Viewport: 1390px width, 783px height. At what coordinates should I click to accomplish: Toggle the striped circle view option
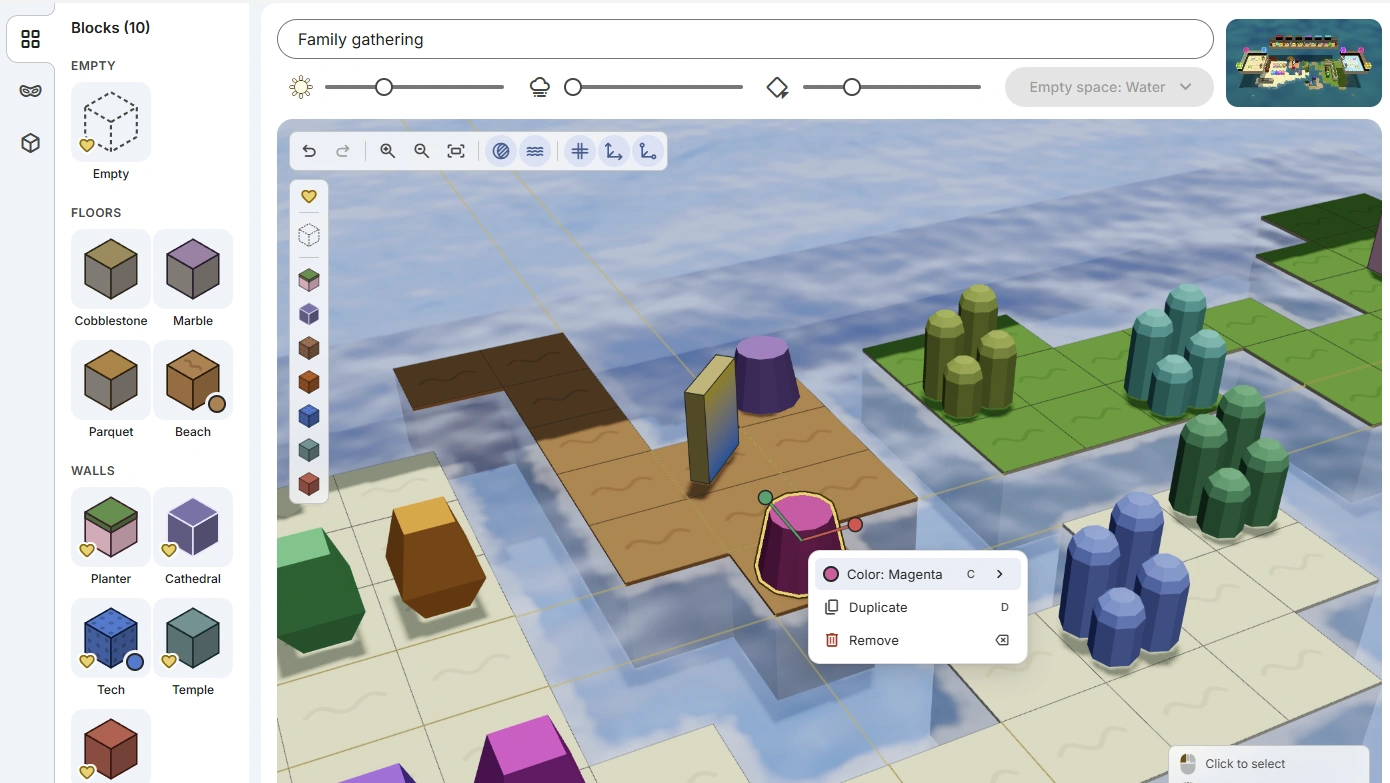501,151
